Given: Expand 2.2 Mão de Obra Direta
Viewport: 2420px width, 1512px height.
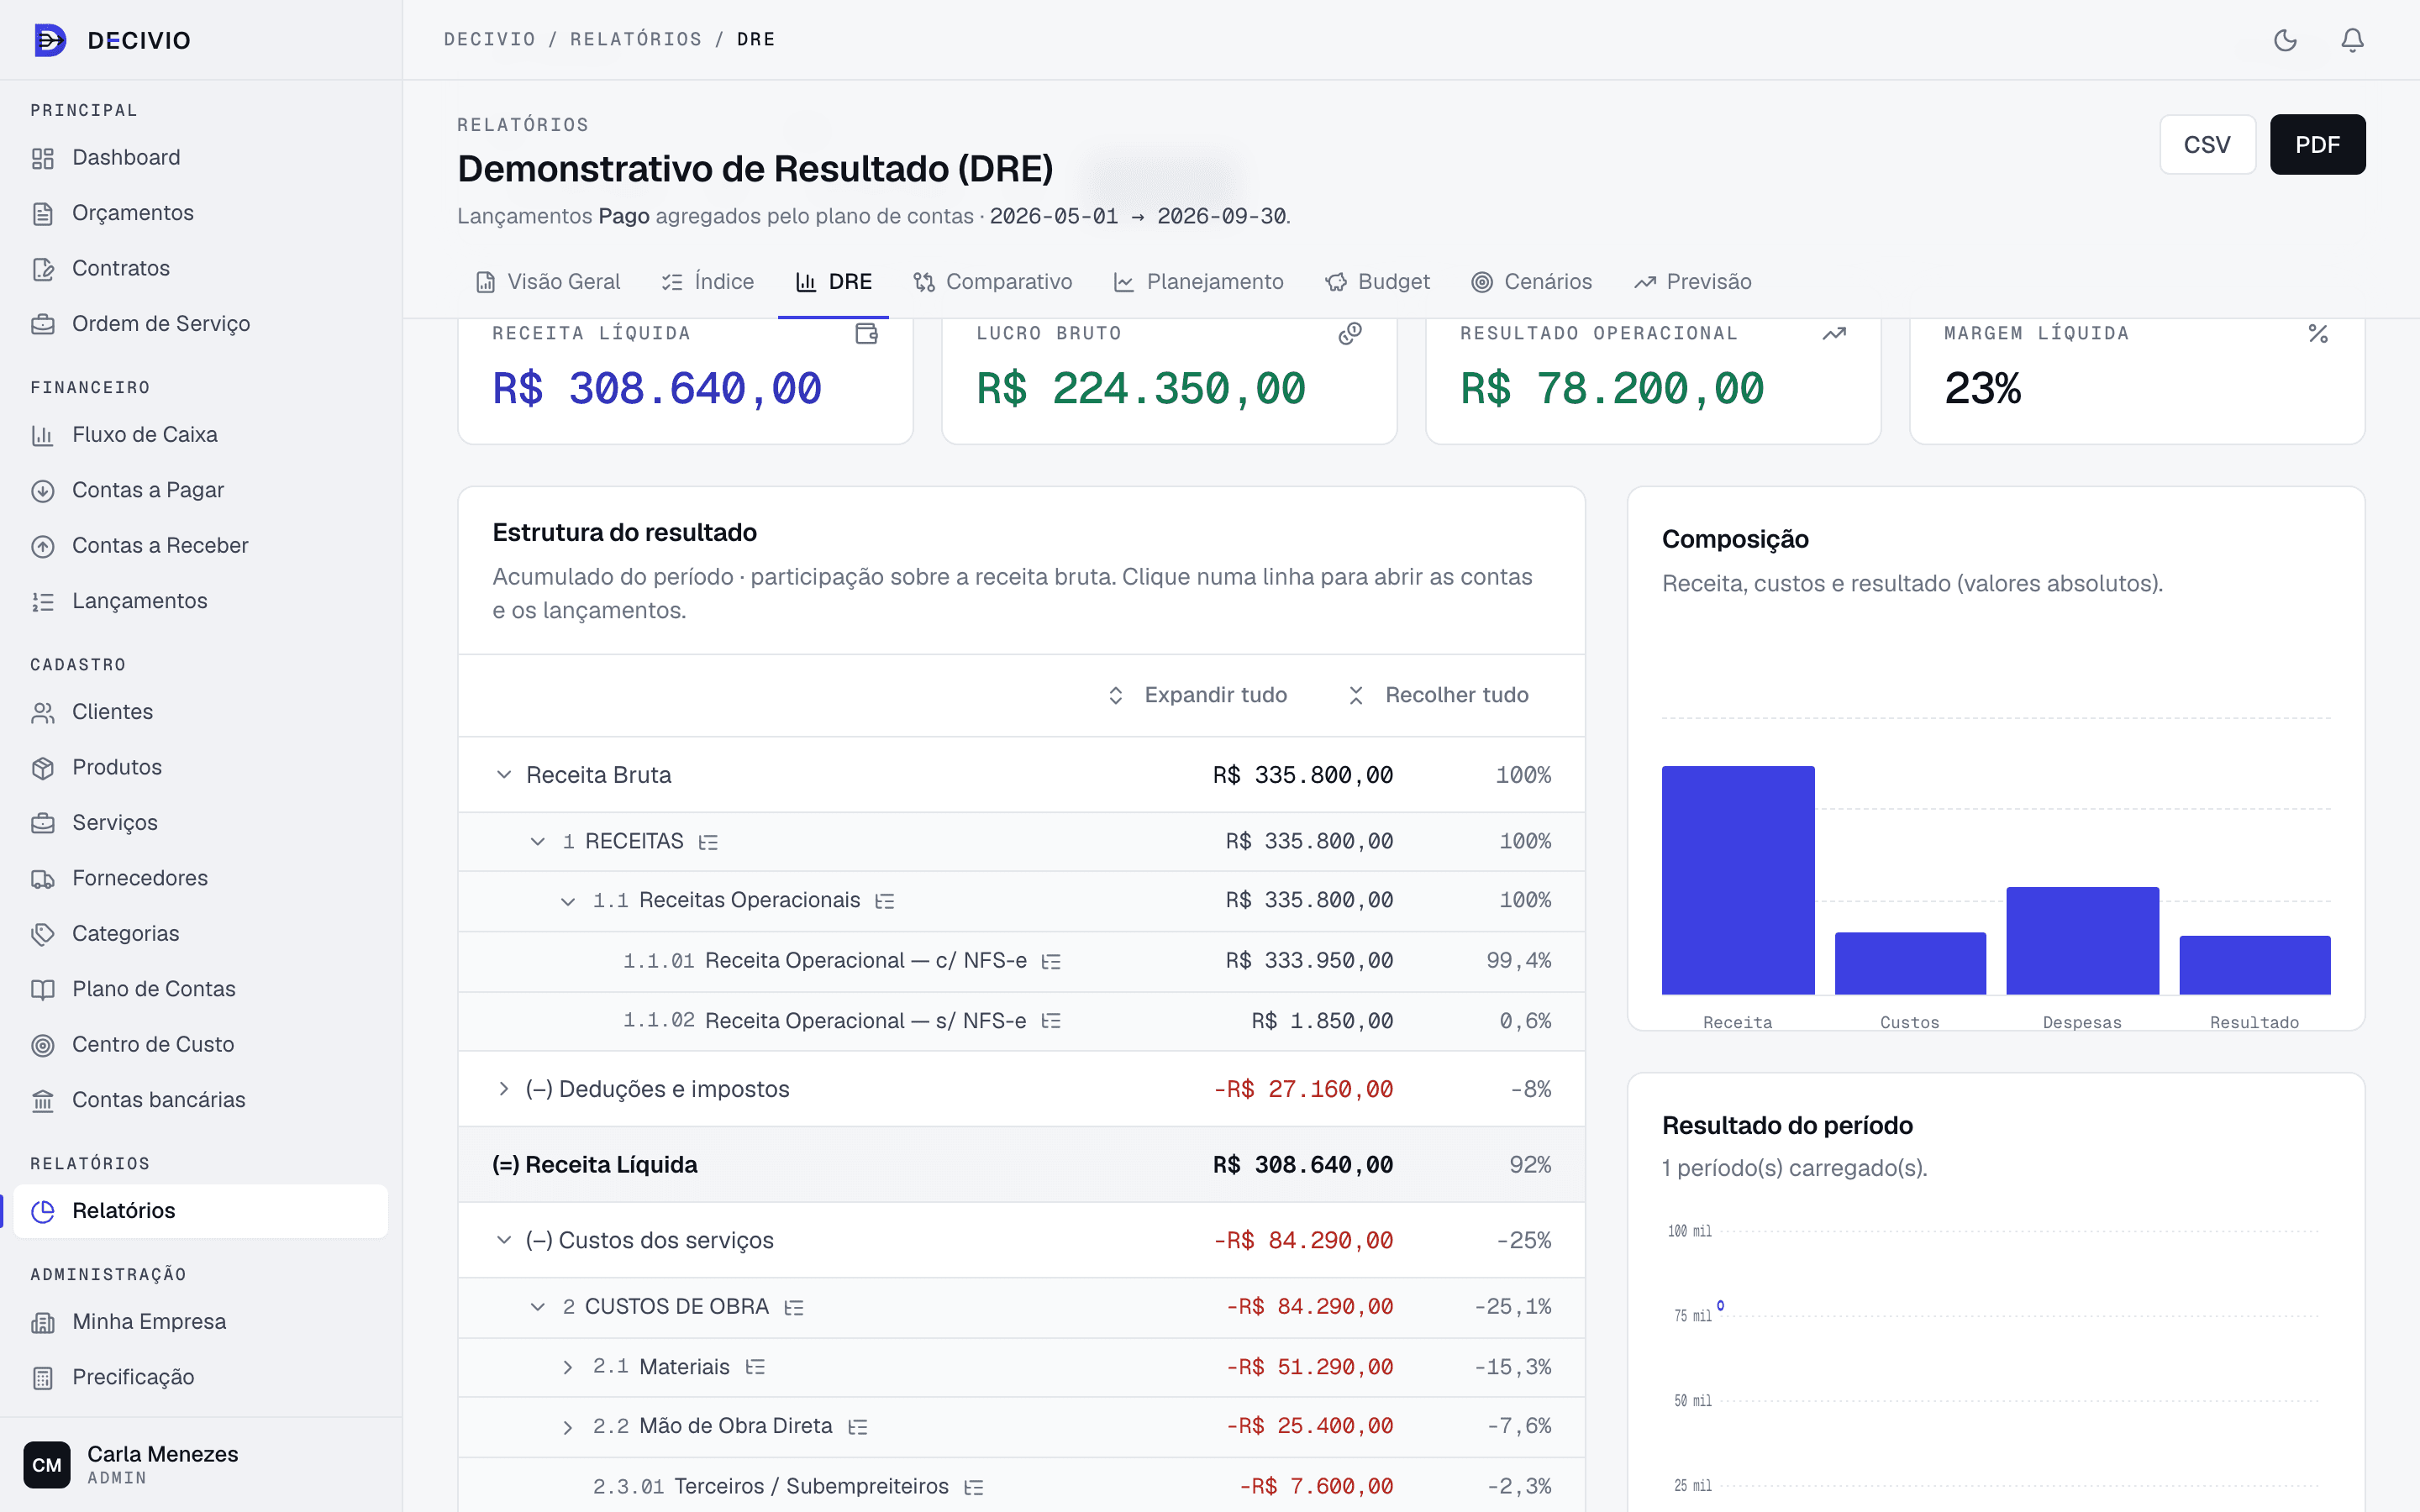Looking at the screenshot, I should click(568, 1427).
